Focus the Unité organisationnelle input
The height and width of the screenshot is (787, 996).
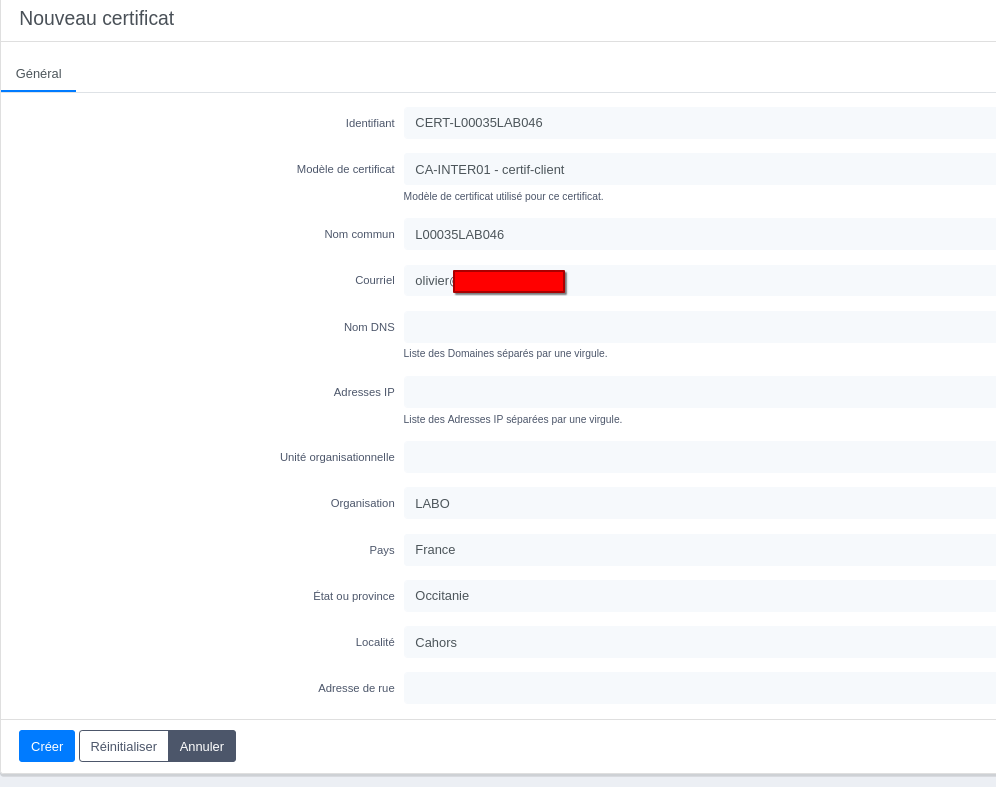point(699,457)
